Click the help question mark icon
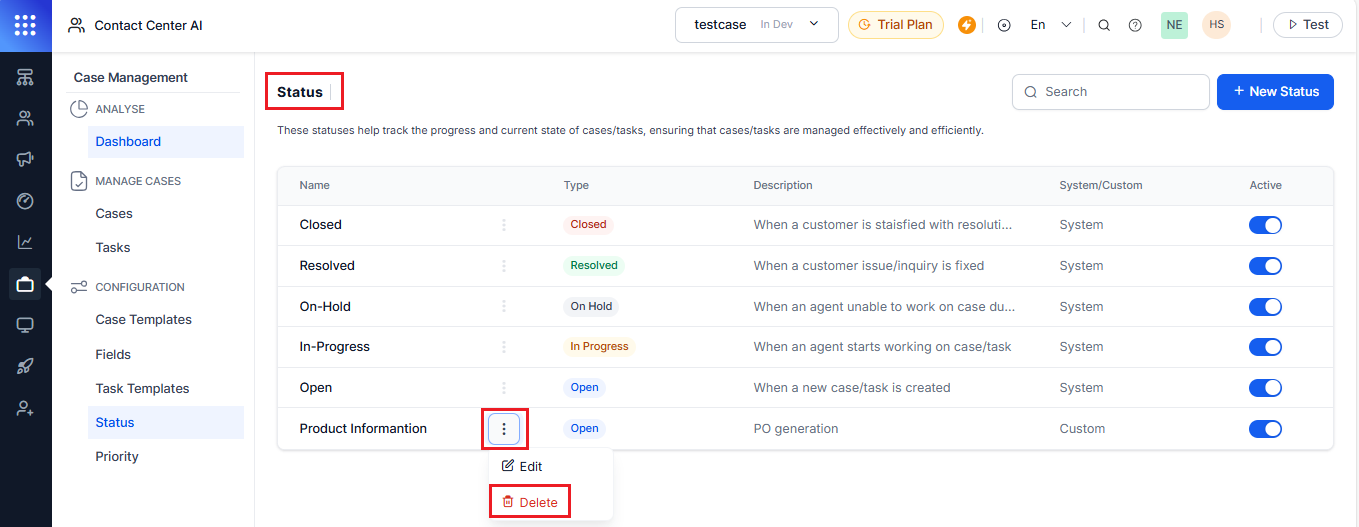The height and width of the screenshot is (527, 1359). (1135, 25)
